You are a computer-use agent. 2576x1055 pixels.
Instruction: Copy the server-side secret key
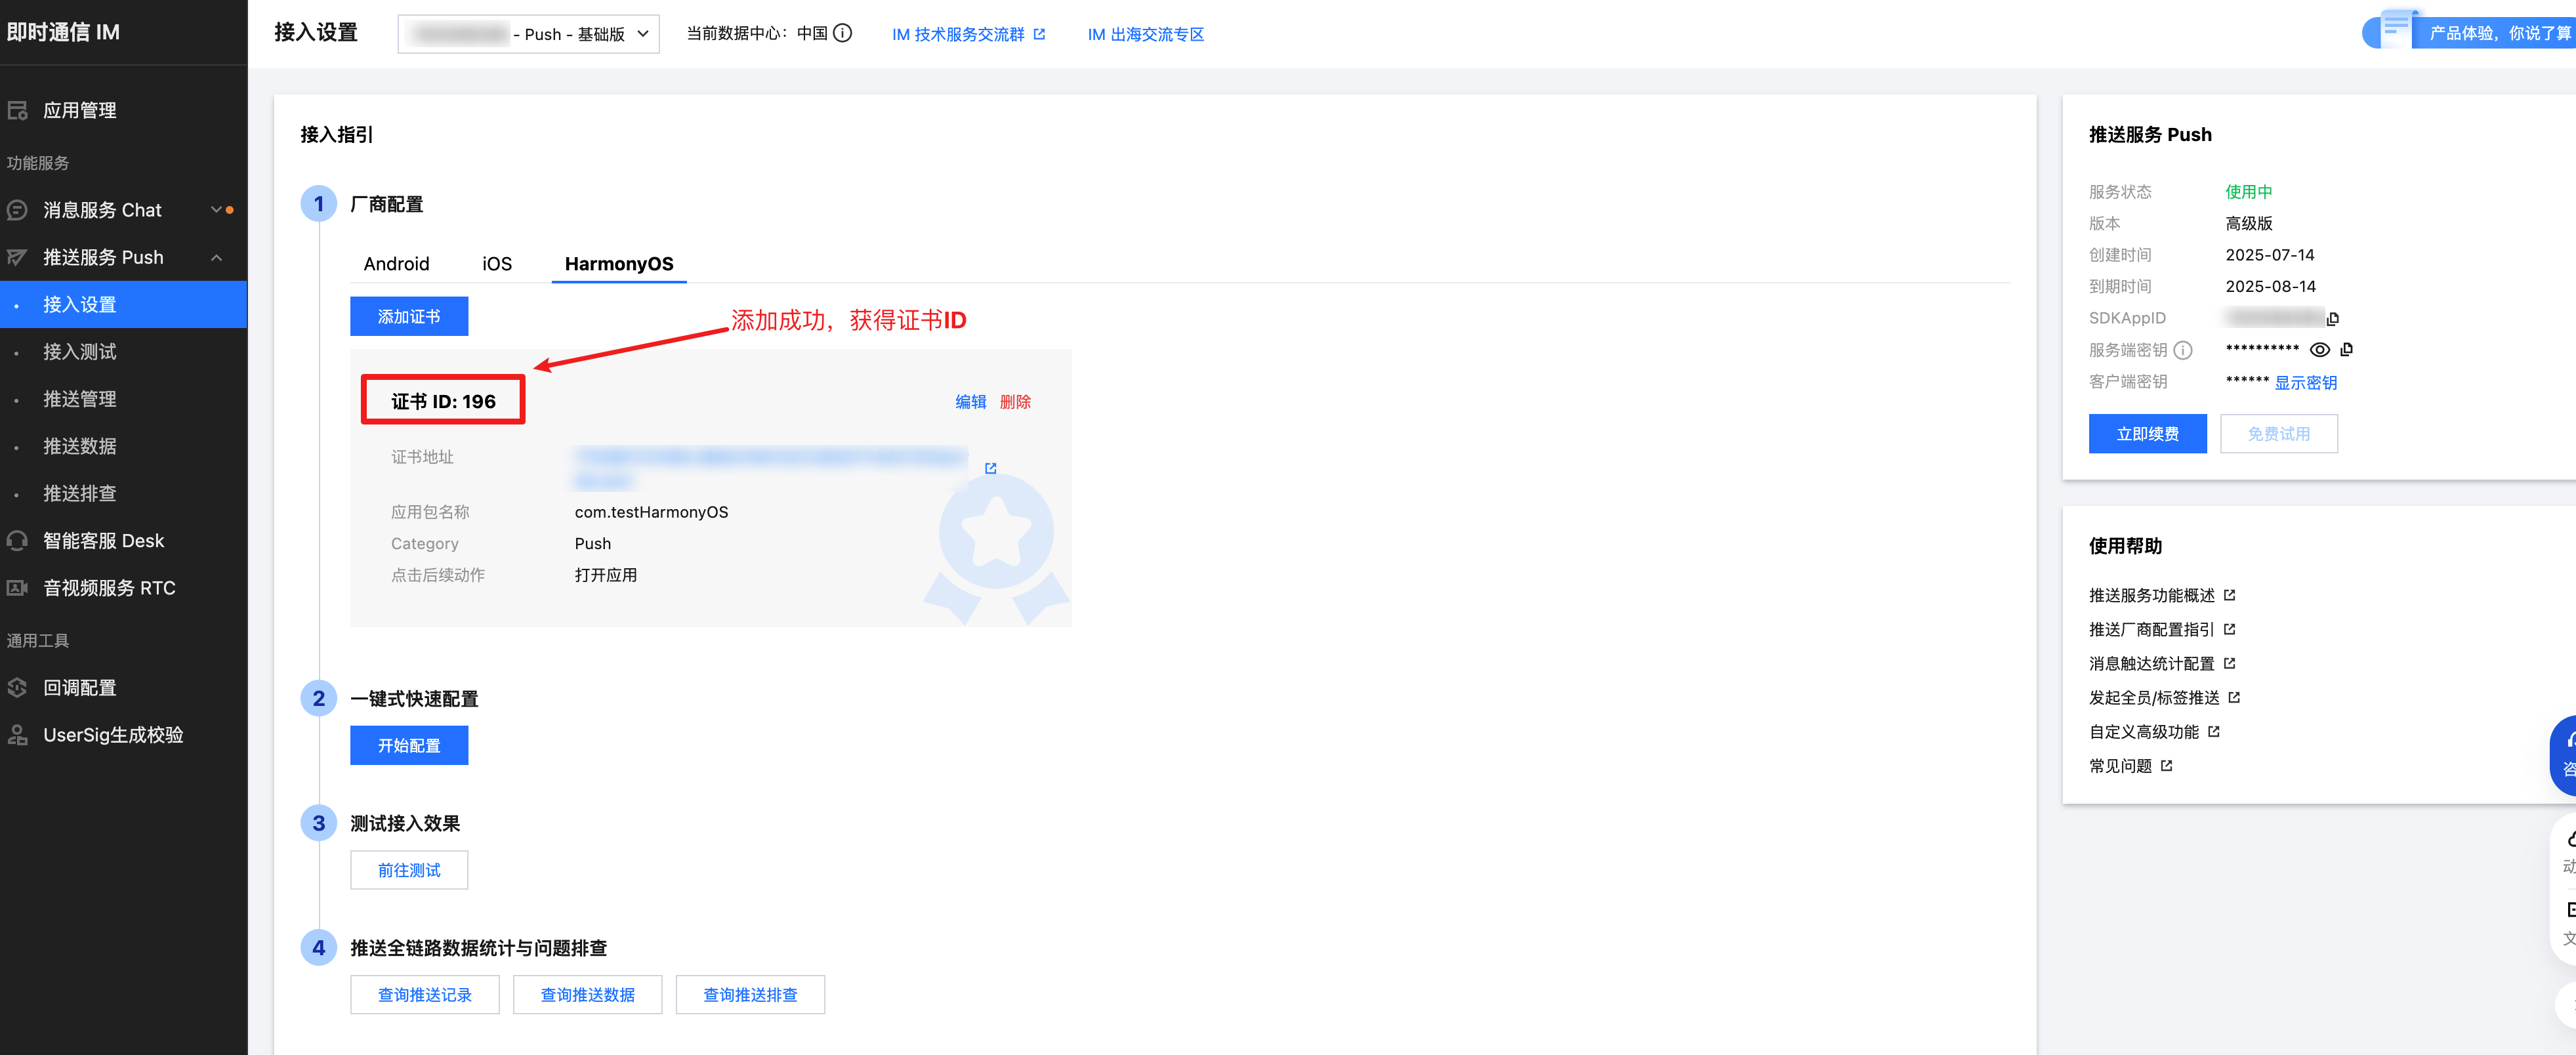(x=2346, y=349)
